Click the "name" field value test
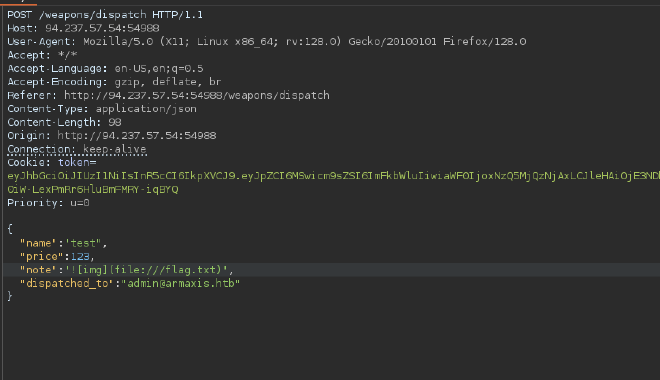The image size is (660, 380). [83, 243]
